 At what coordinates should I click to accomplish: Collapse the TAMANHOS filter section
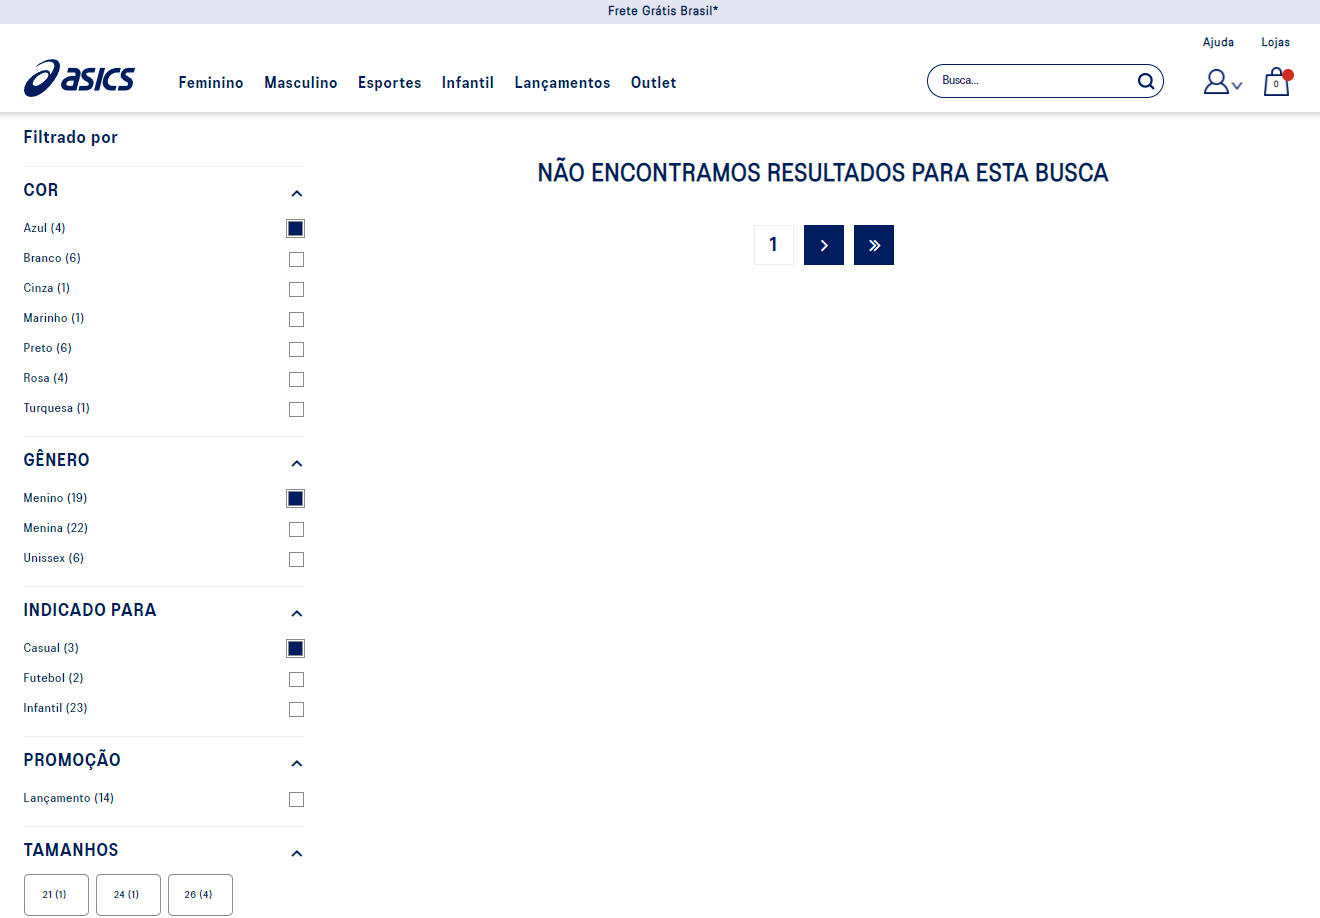click(296, 853)
